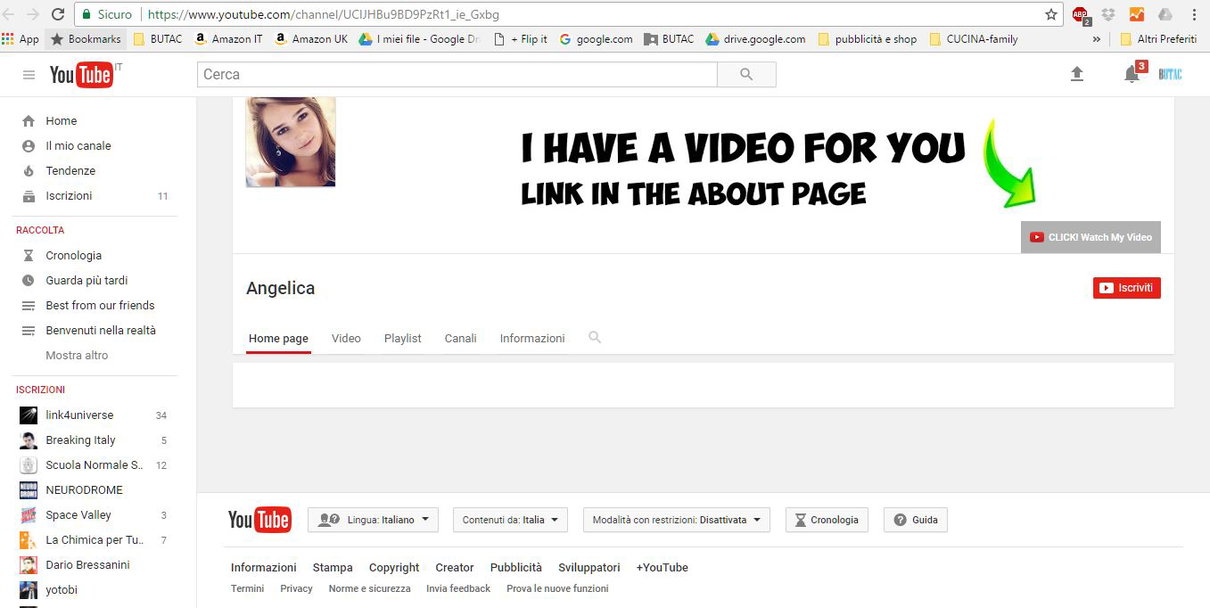Click Space Valley channel avatar
Screen dimensions: 1210x608
click(29, 515)
